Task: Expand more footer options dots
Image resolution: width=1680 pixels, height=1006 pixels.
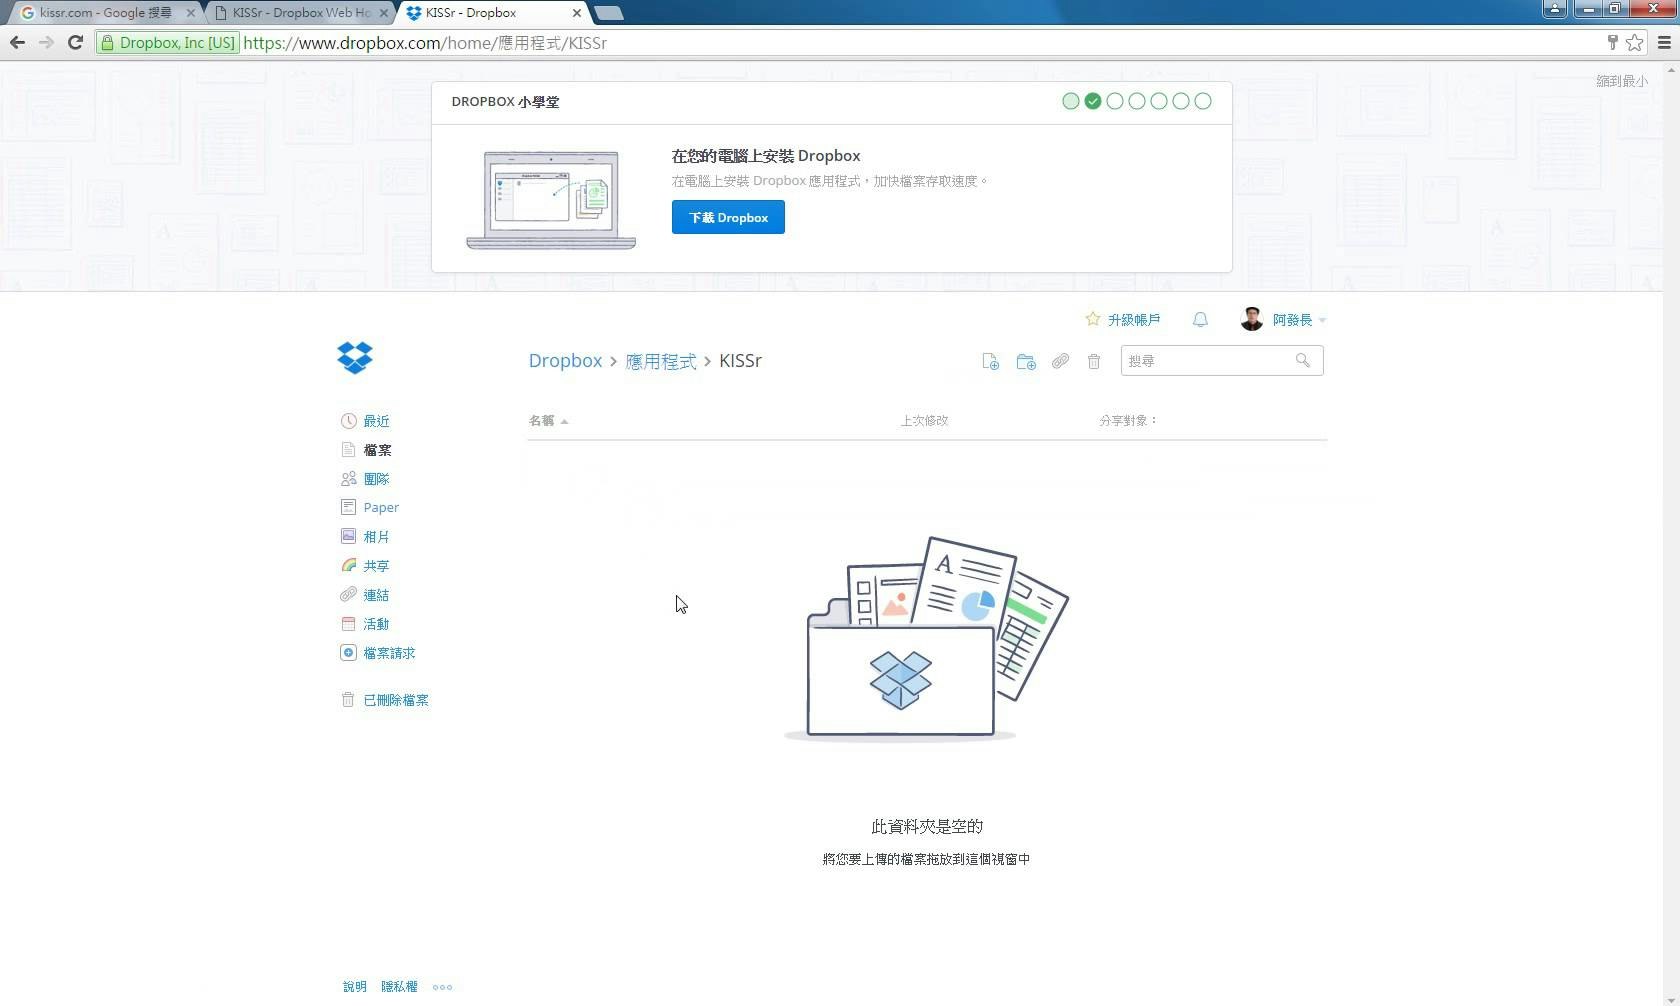Action: pos(442,987)
